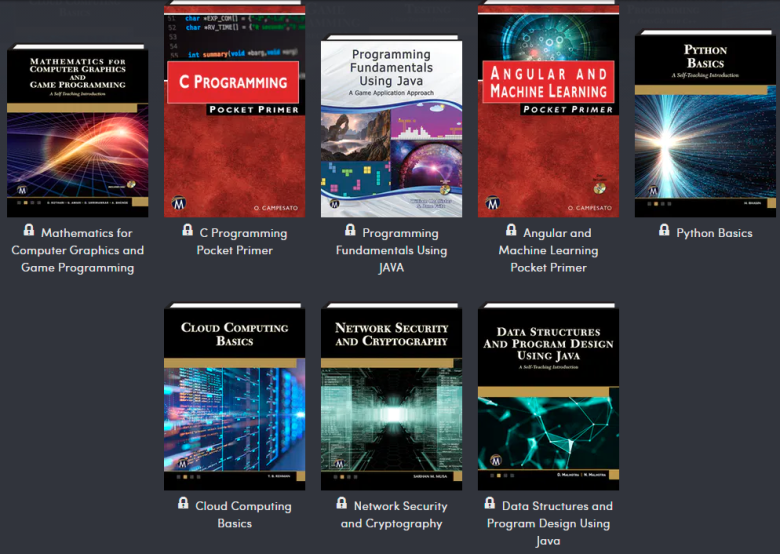Screen dimensions: 780x554
Task: Open Cloud Computing Basics book cover
Action: 234,396
